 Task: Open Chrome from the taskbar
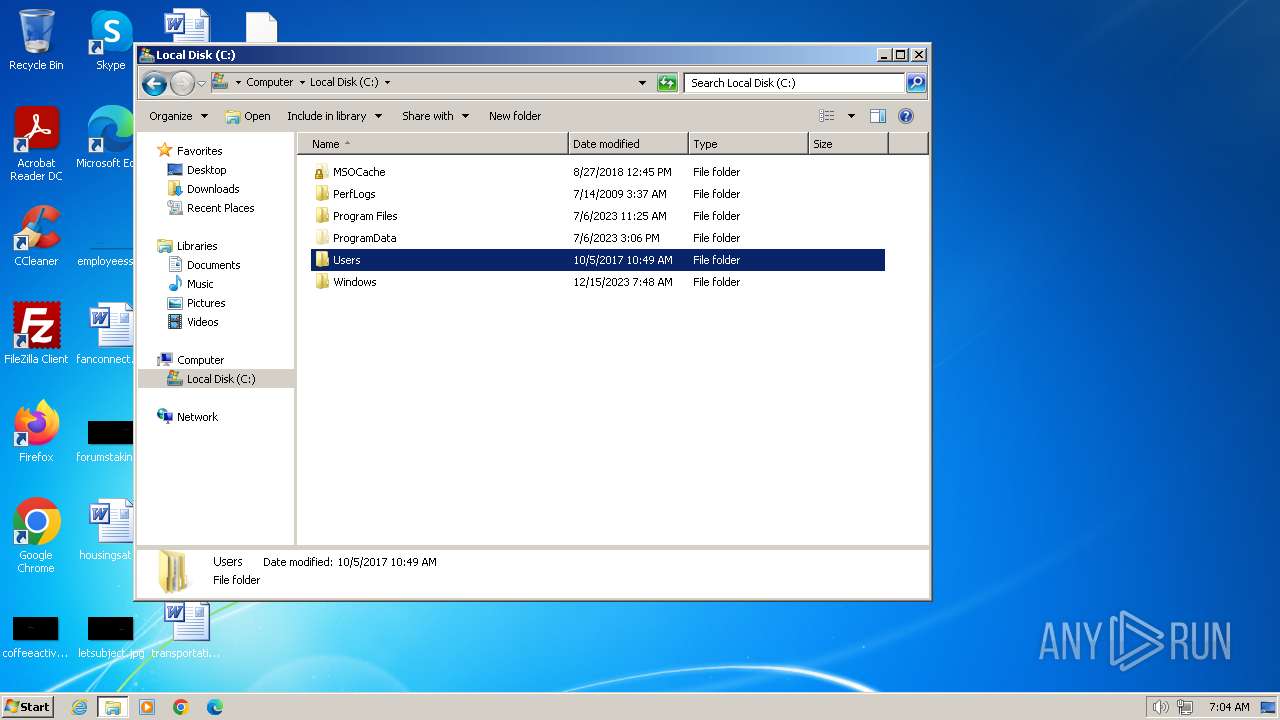[181, 707]
